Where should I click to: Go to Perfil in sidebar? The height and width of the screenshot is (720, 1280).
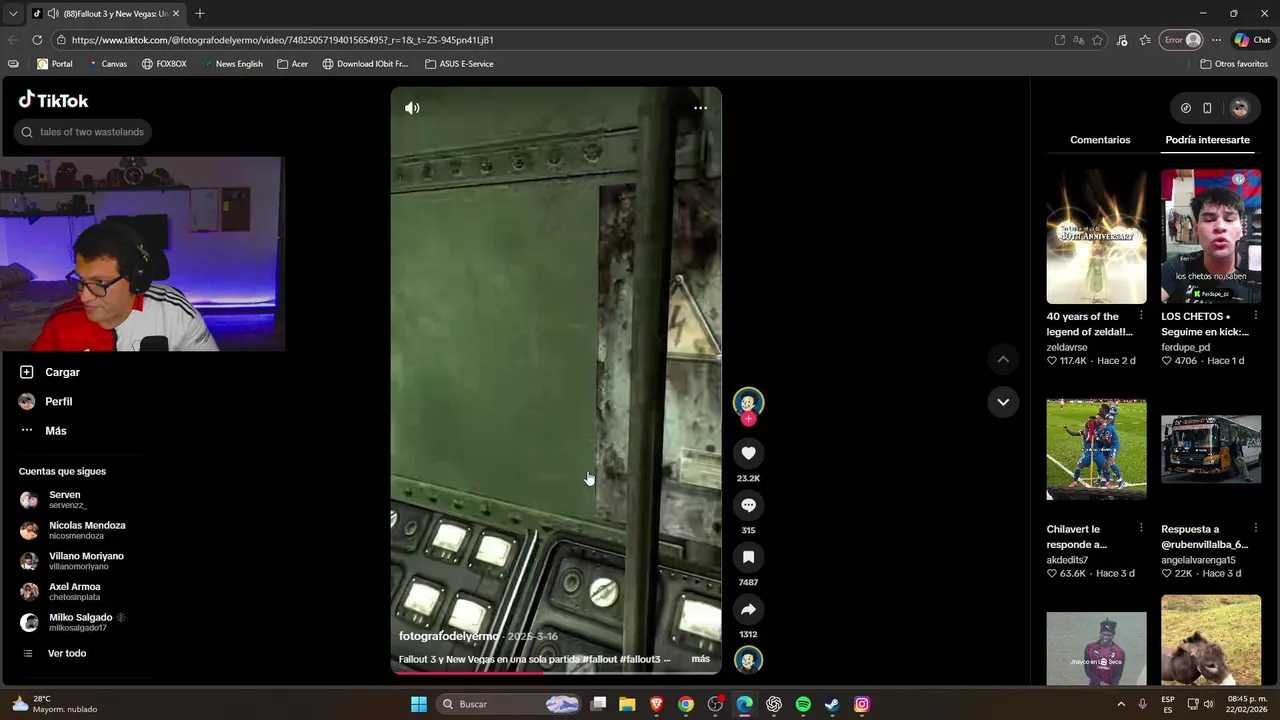coord(45,401)
